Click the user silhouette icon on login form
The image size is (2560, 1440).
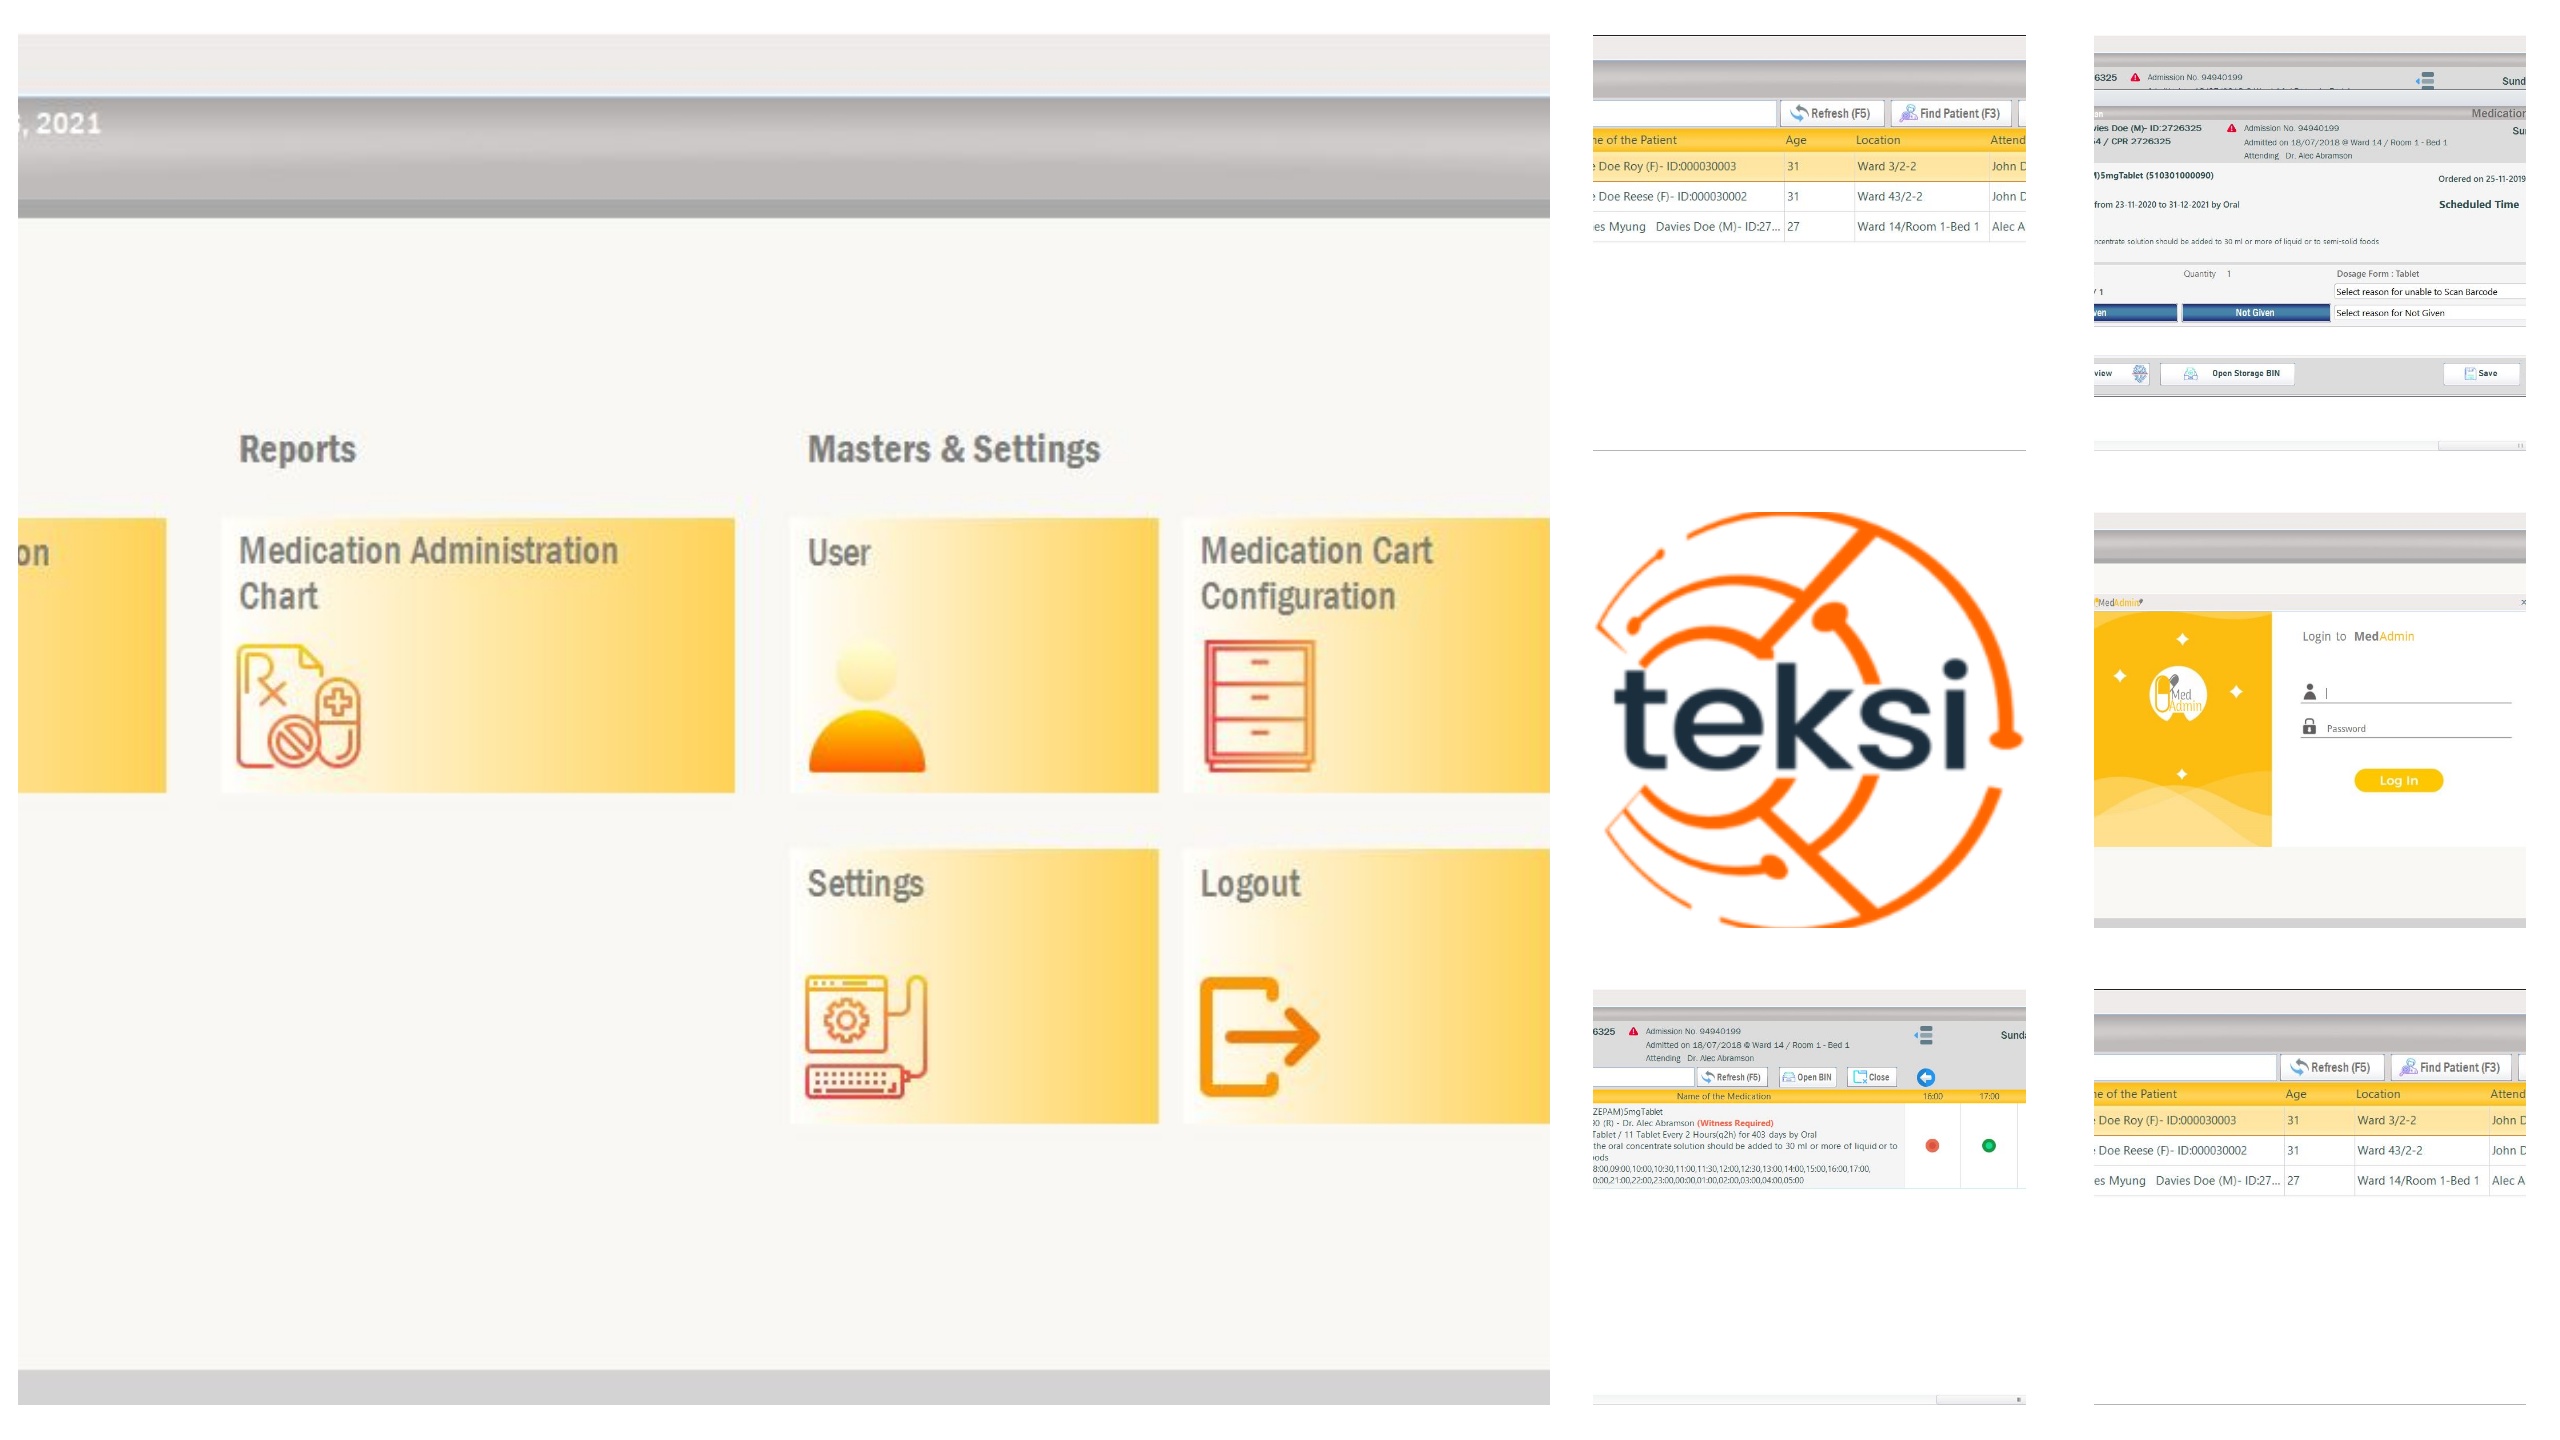coord(2309,692)
